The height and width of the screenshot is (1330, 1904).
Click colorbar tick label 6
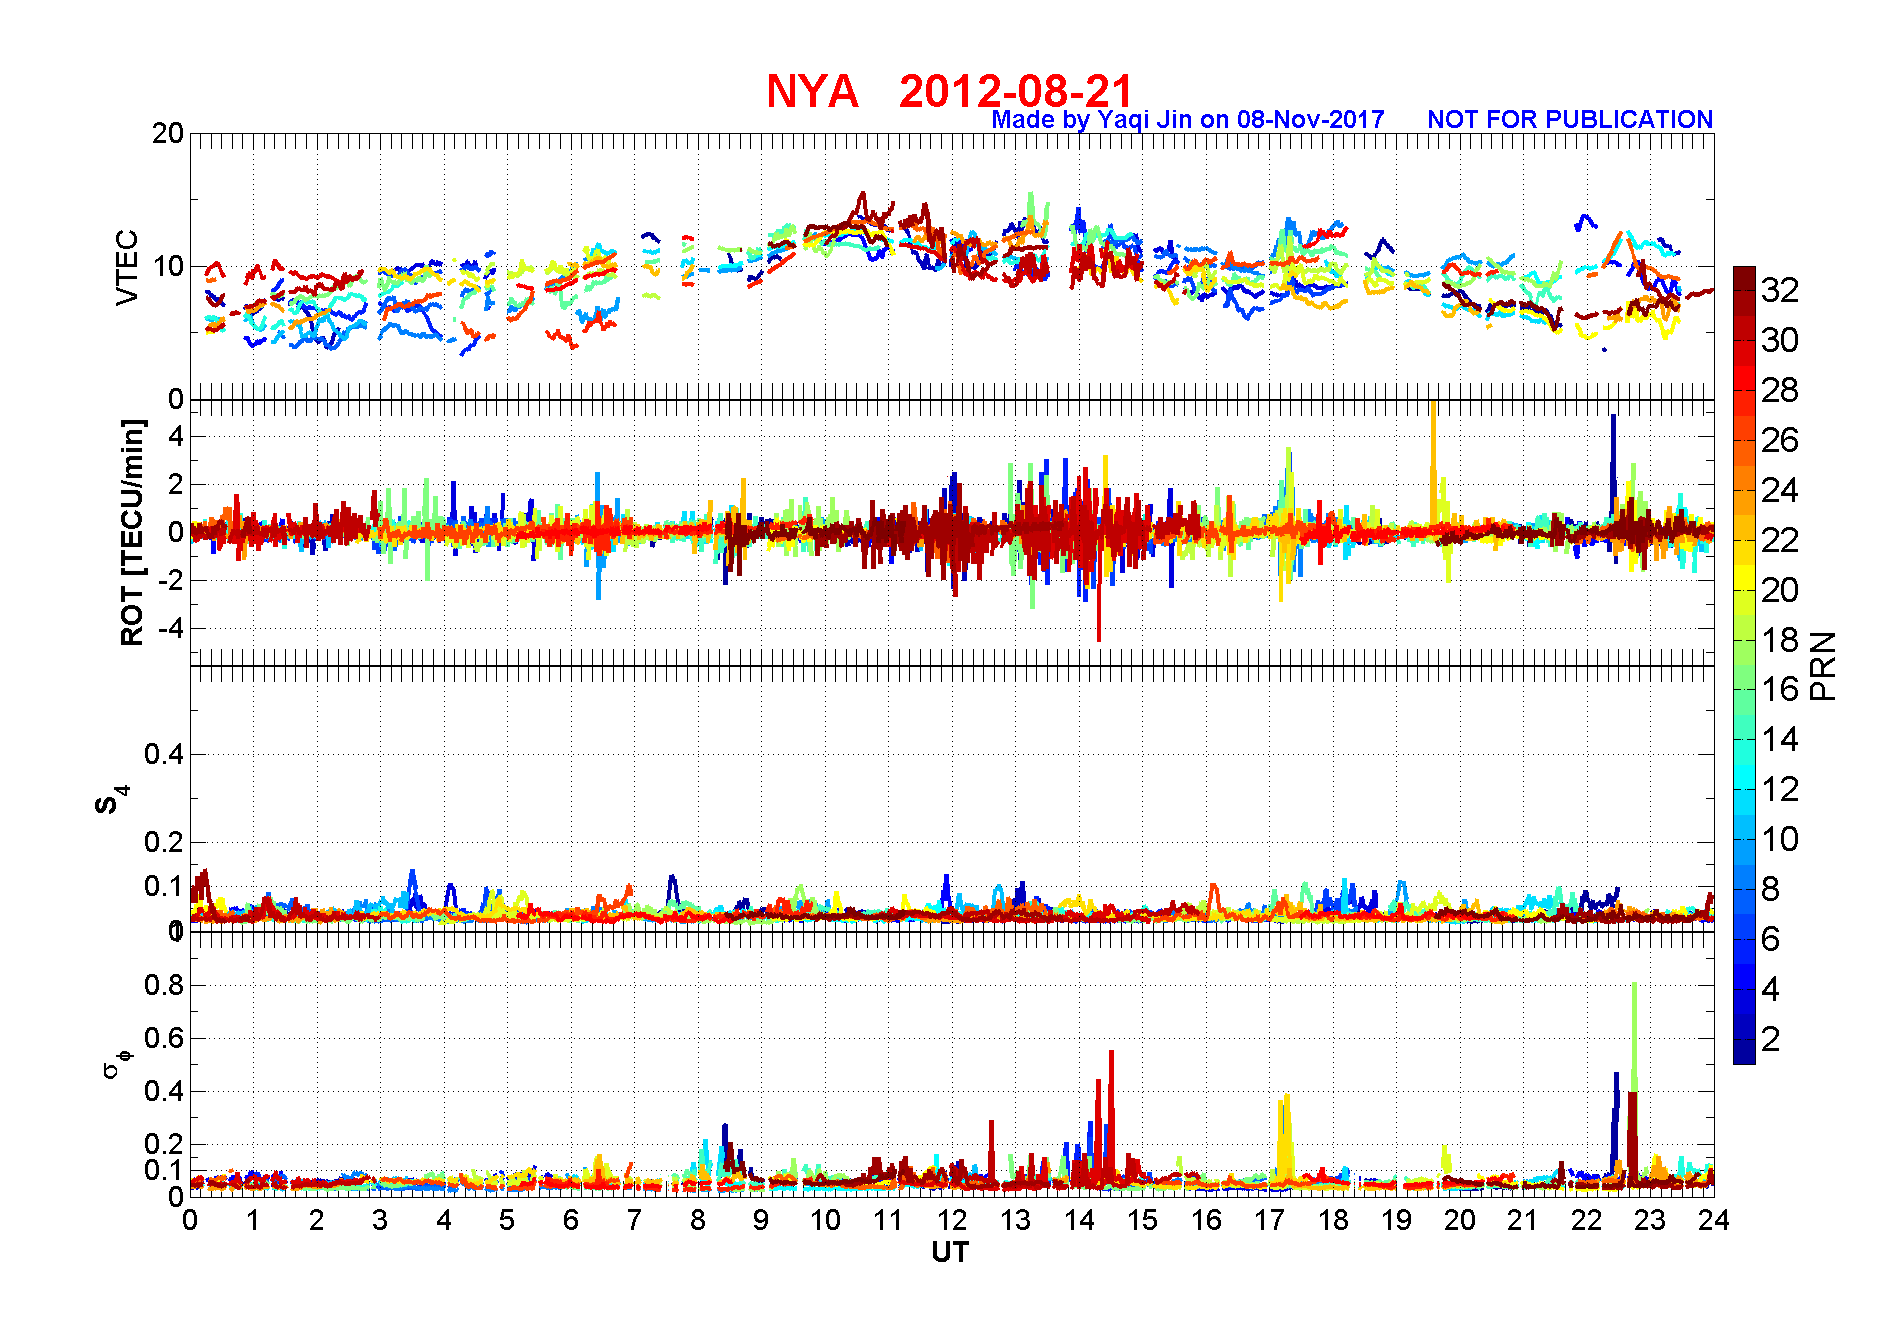1770,940
